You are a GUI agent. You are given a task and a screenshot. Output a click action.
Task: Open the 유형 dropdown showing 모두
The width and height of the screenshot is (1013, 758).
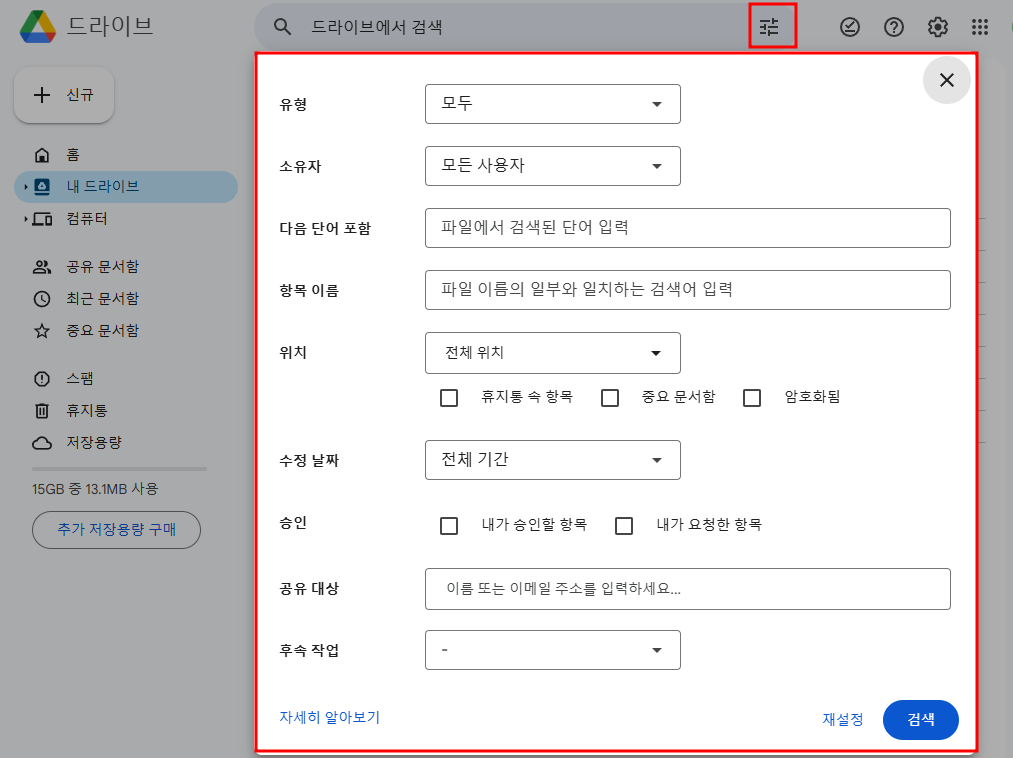click(x=553, y=104)
